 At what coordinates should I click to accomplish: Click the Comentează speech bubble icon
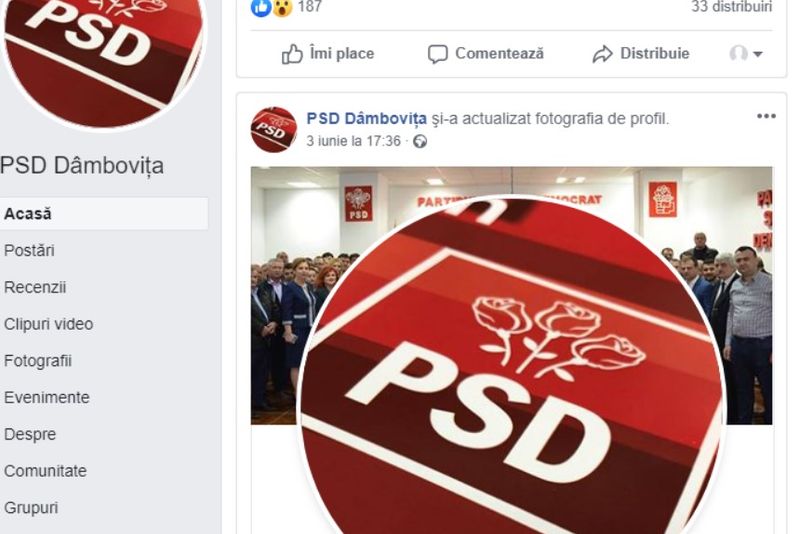click(x=437, y=54)
